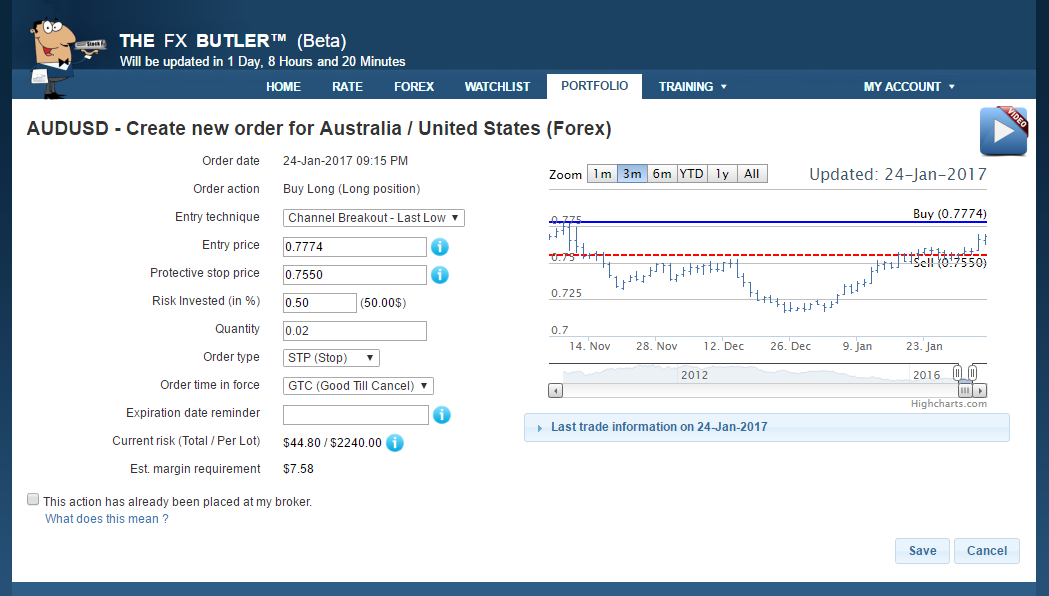Click the '$7.58' margin requirement value
Image resolution: width=1049 pixels, height=596 pixels.
click(298, 469)
